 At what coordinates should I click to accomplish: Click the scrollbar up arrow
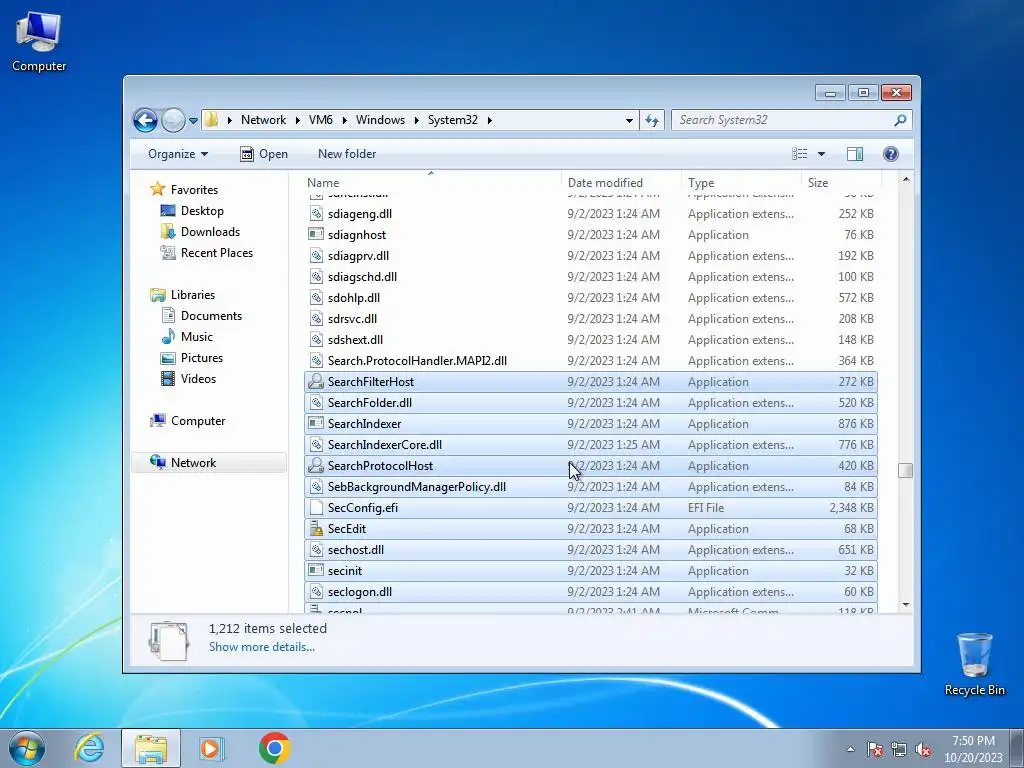click(905, 179)
